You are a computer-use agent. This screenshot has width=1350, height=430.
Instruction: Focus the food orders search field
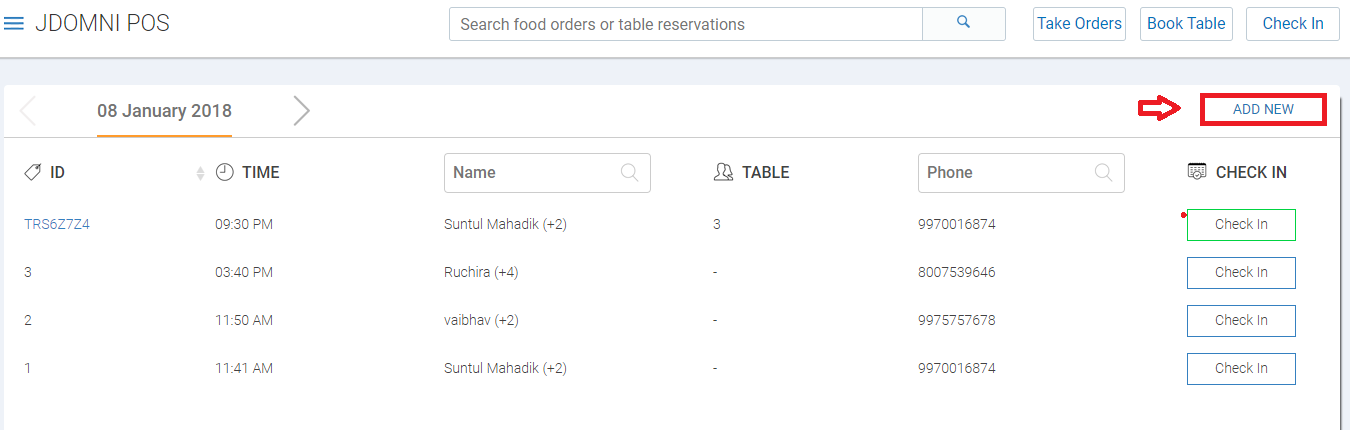tap(686, 24)
